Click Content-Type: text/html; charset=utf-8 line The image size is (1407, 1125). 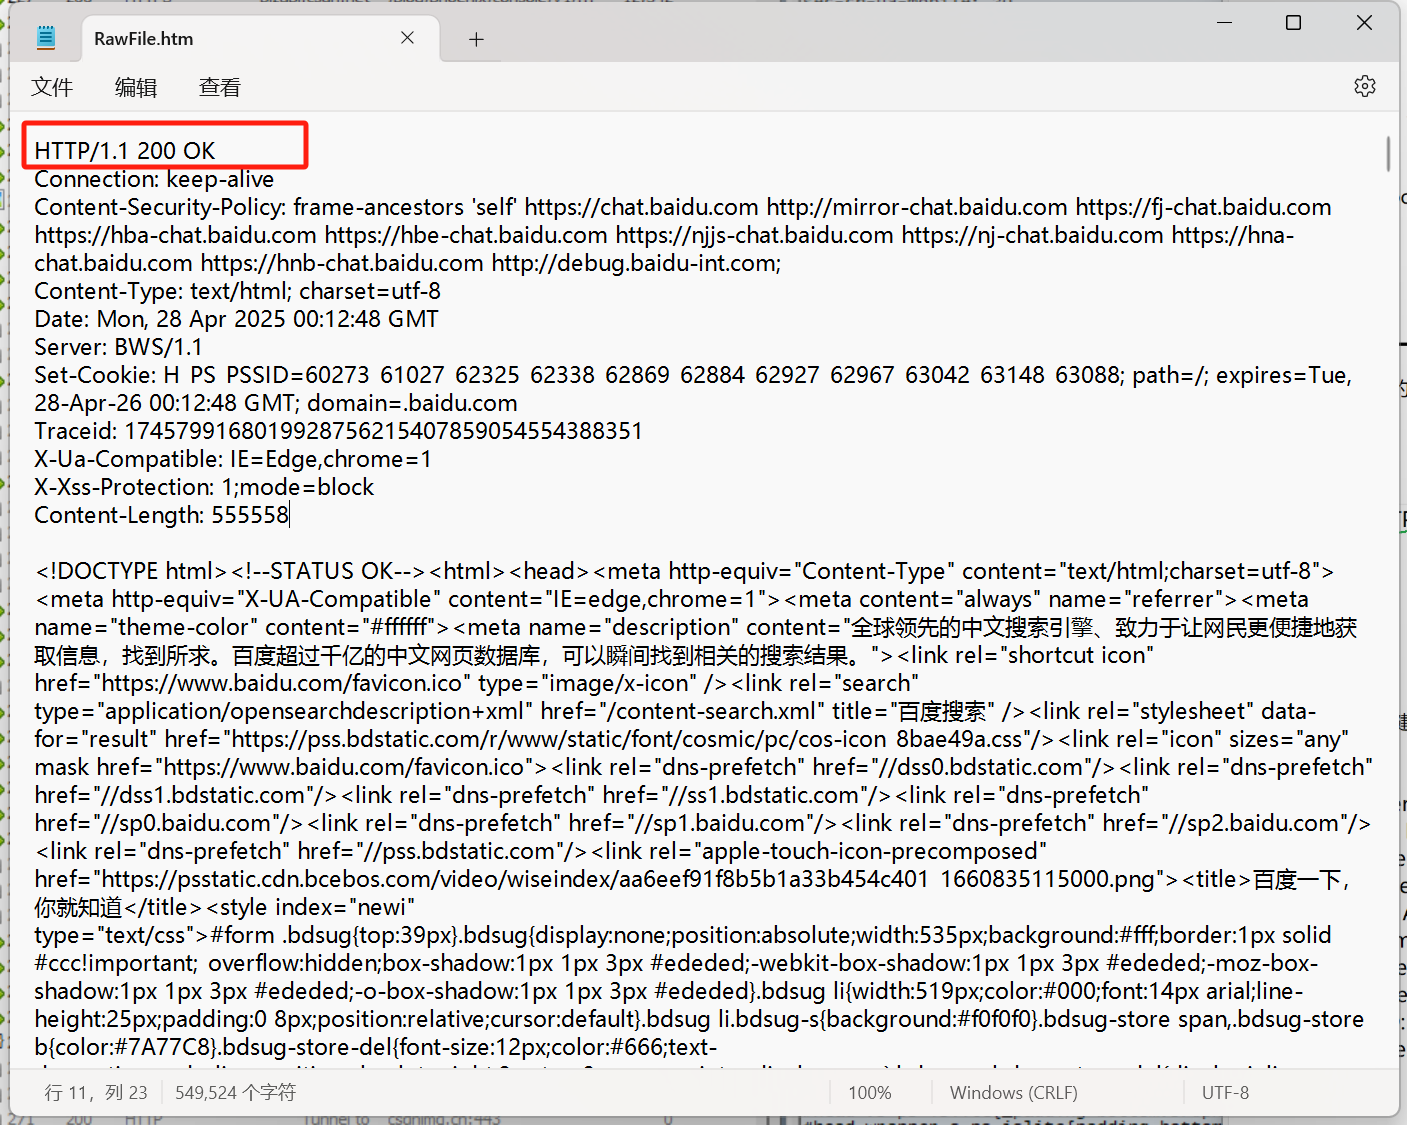pyautogui.click(x=237, y=291)
